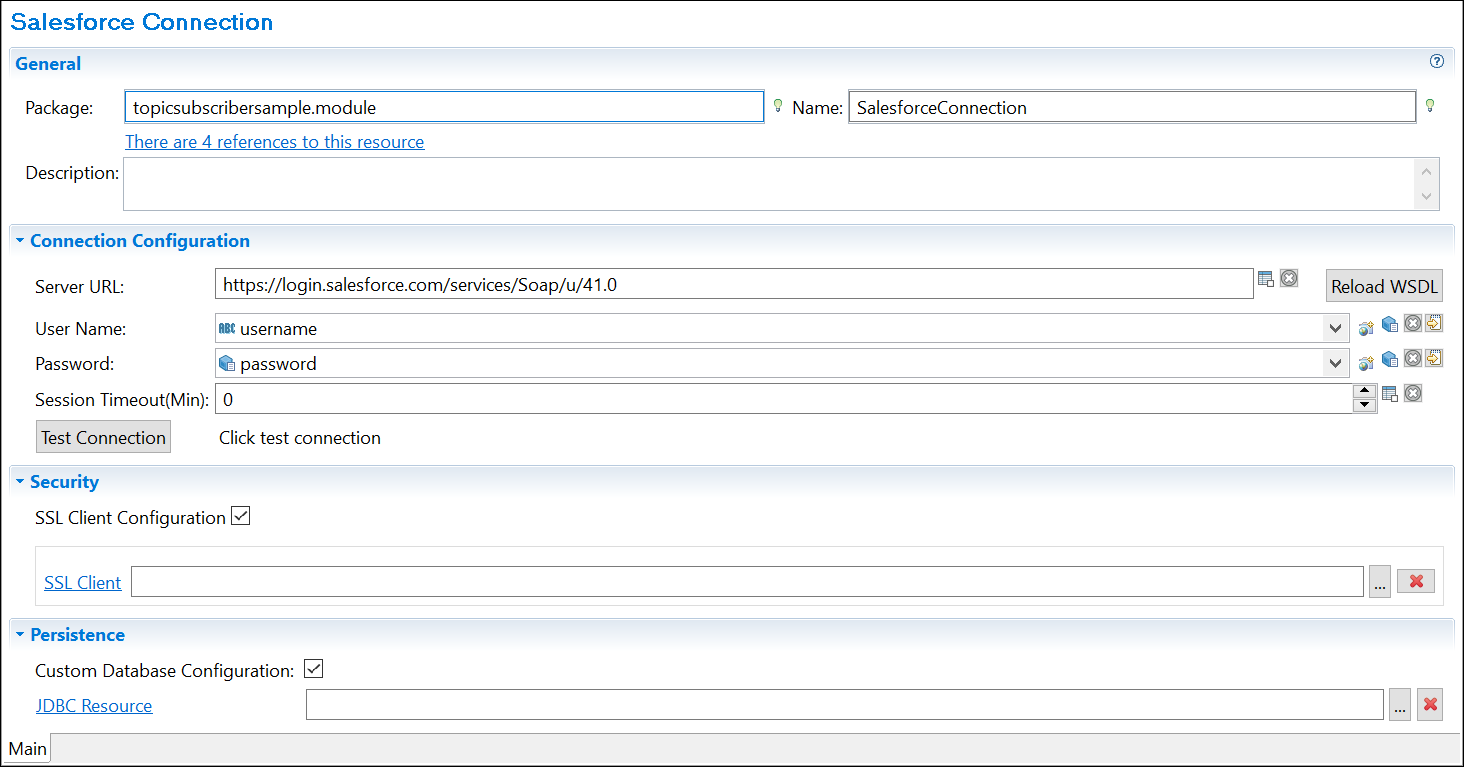Click the lightbulb icon beside the Name field
The height and width of the screenshot is (767, 1464).
coord(1429,105)
